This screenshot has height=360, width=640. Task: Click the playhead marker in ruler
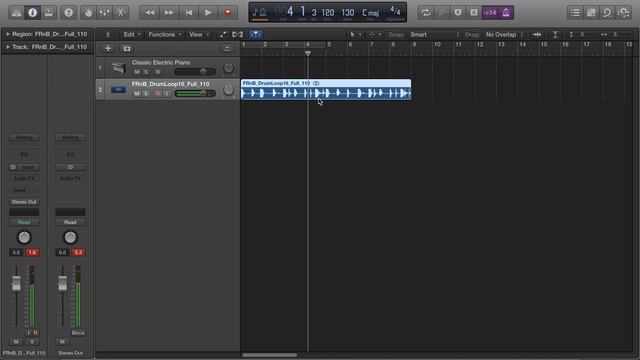pos(308,53)
